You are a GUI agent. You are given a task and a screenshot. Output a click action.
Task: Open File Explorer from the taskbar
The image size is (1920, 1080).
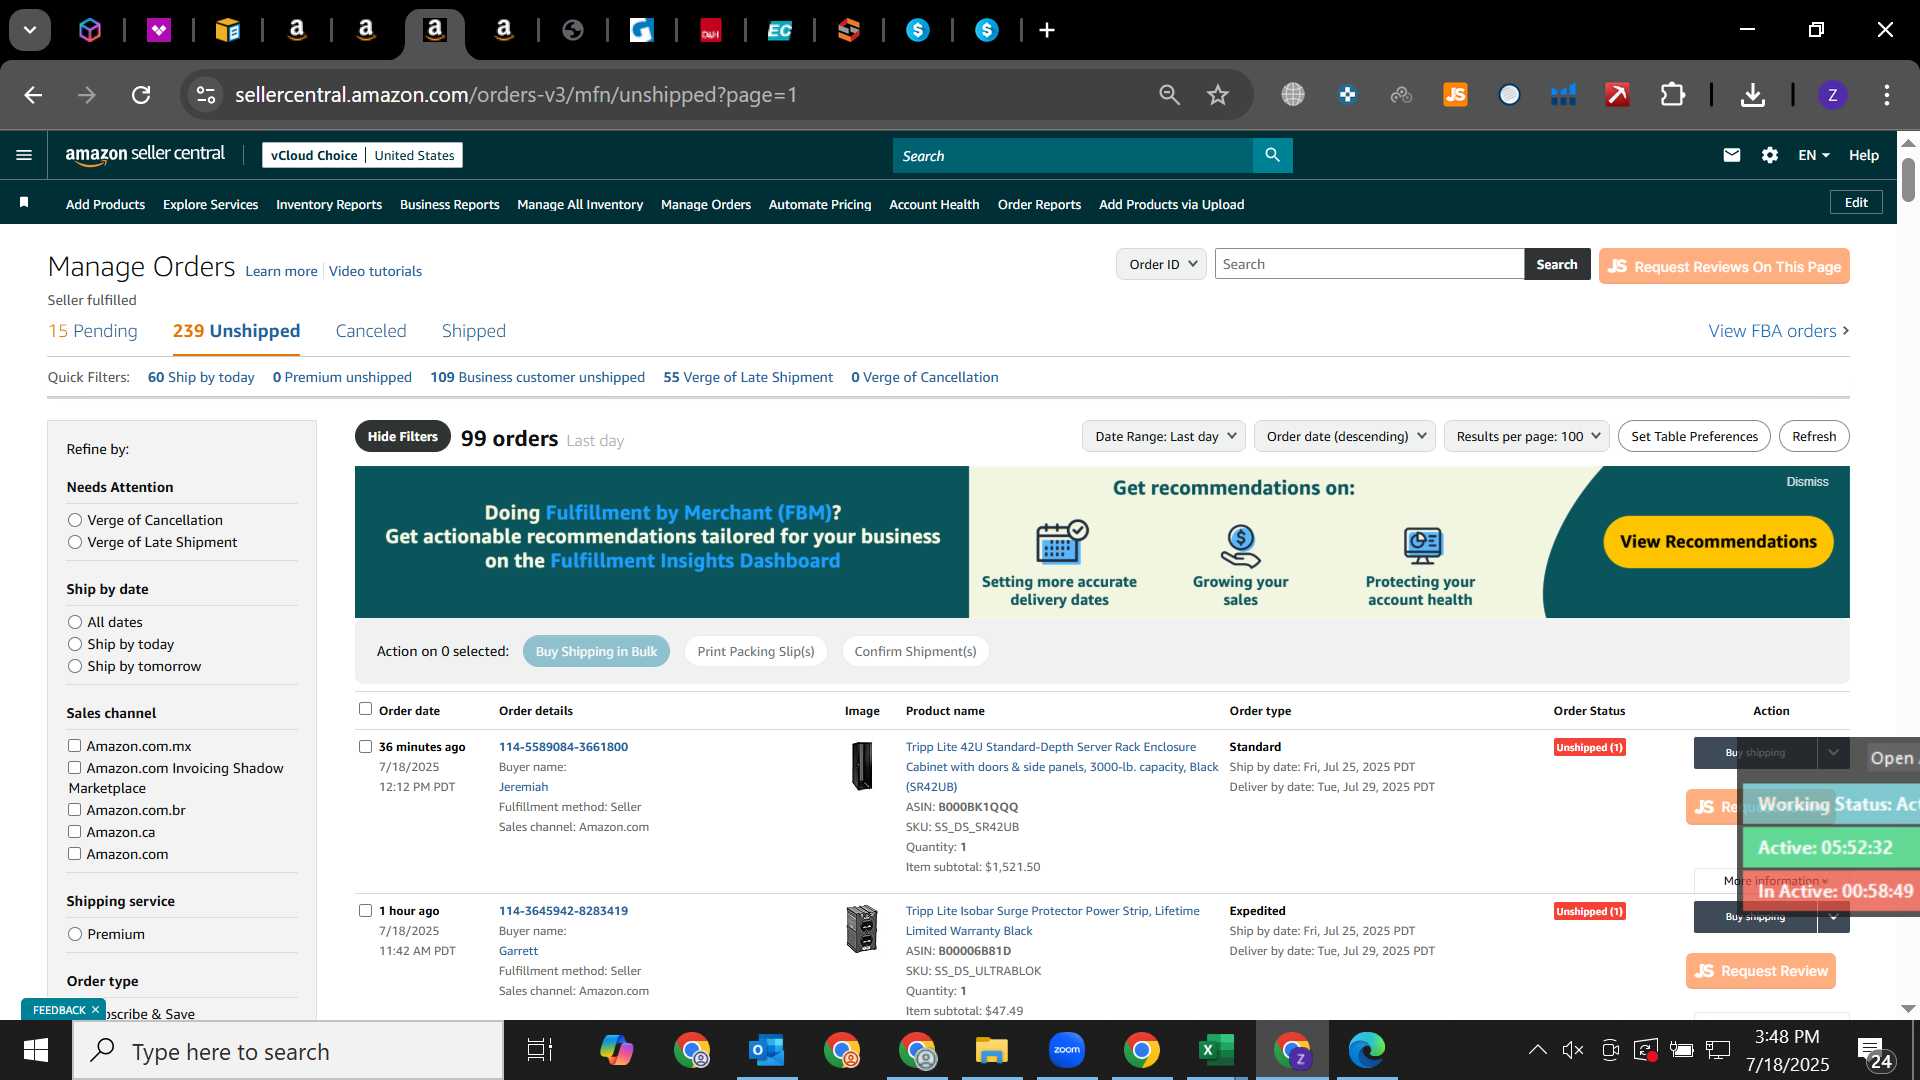991,1050
